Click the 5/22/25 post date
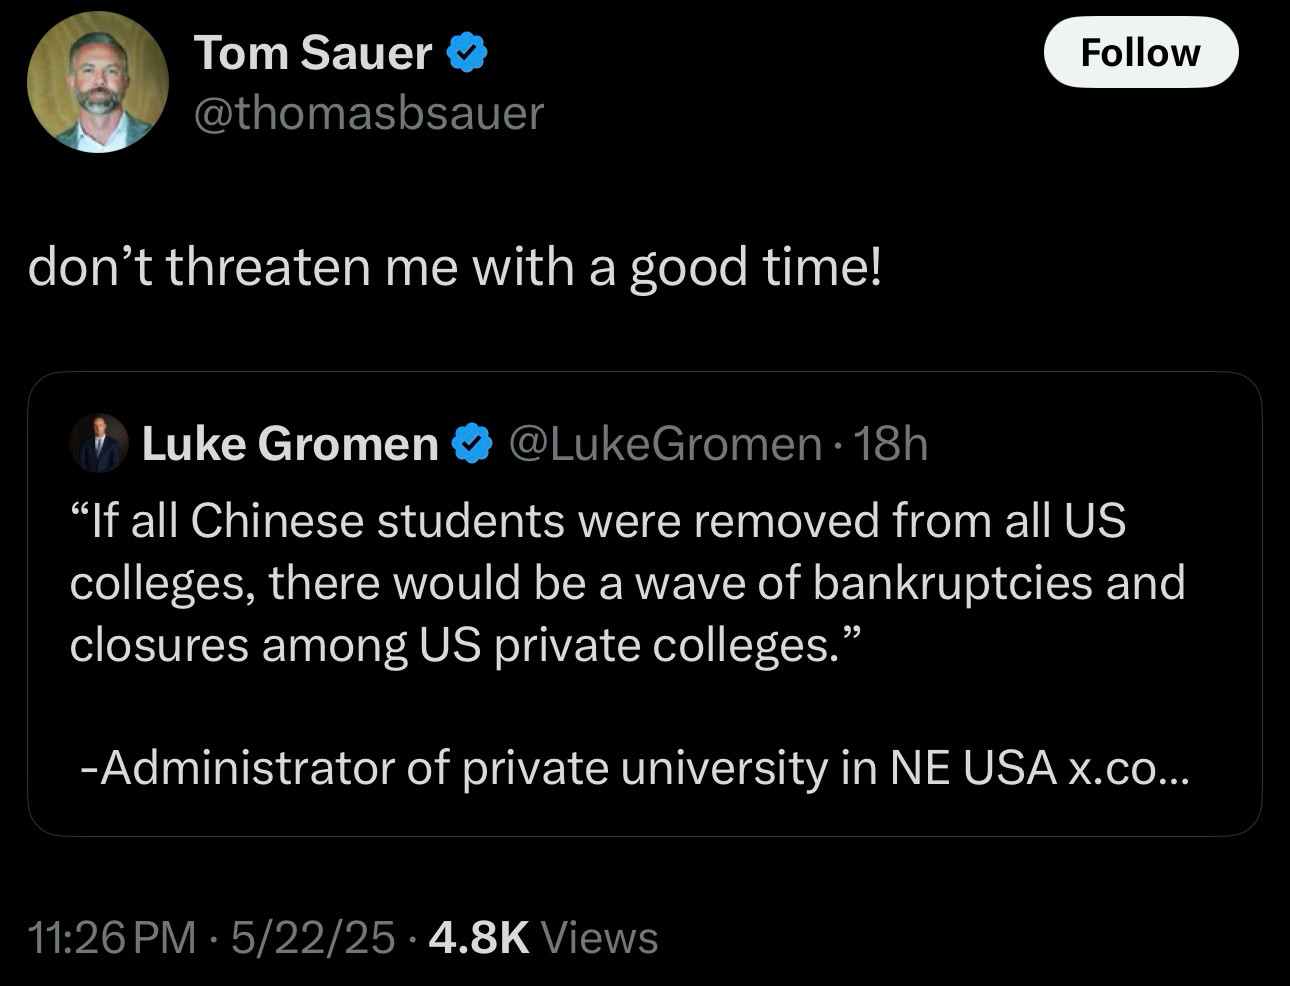1290x986 pixels. pyautogui.click(x=313, y=937)
